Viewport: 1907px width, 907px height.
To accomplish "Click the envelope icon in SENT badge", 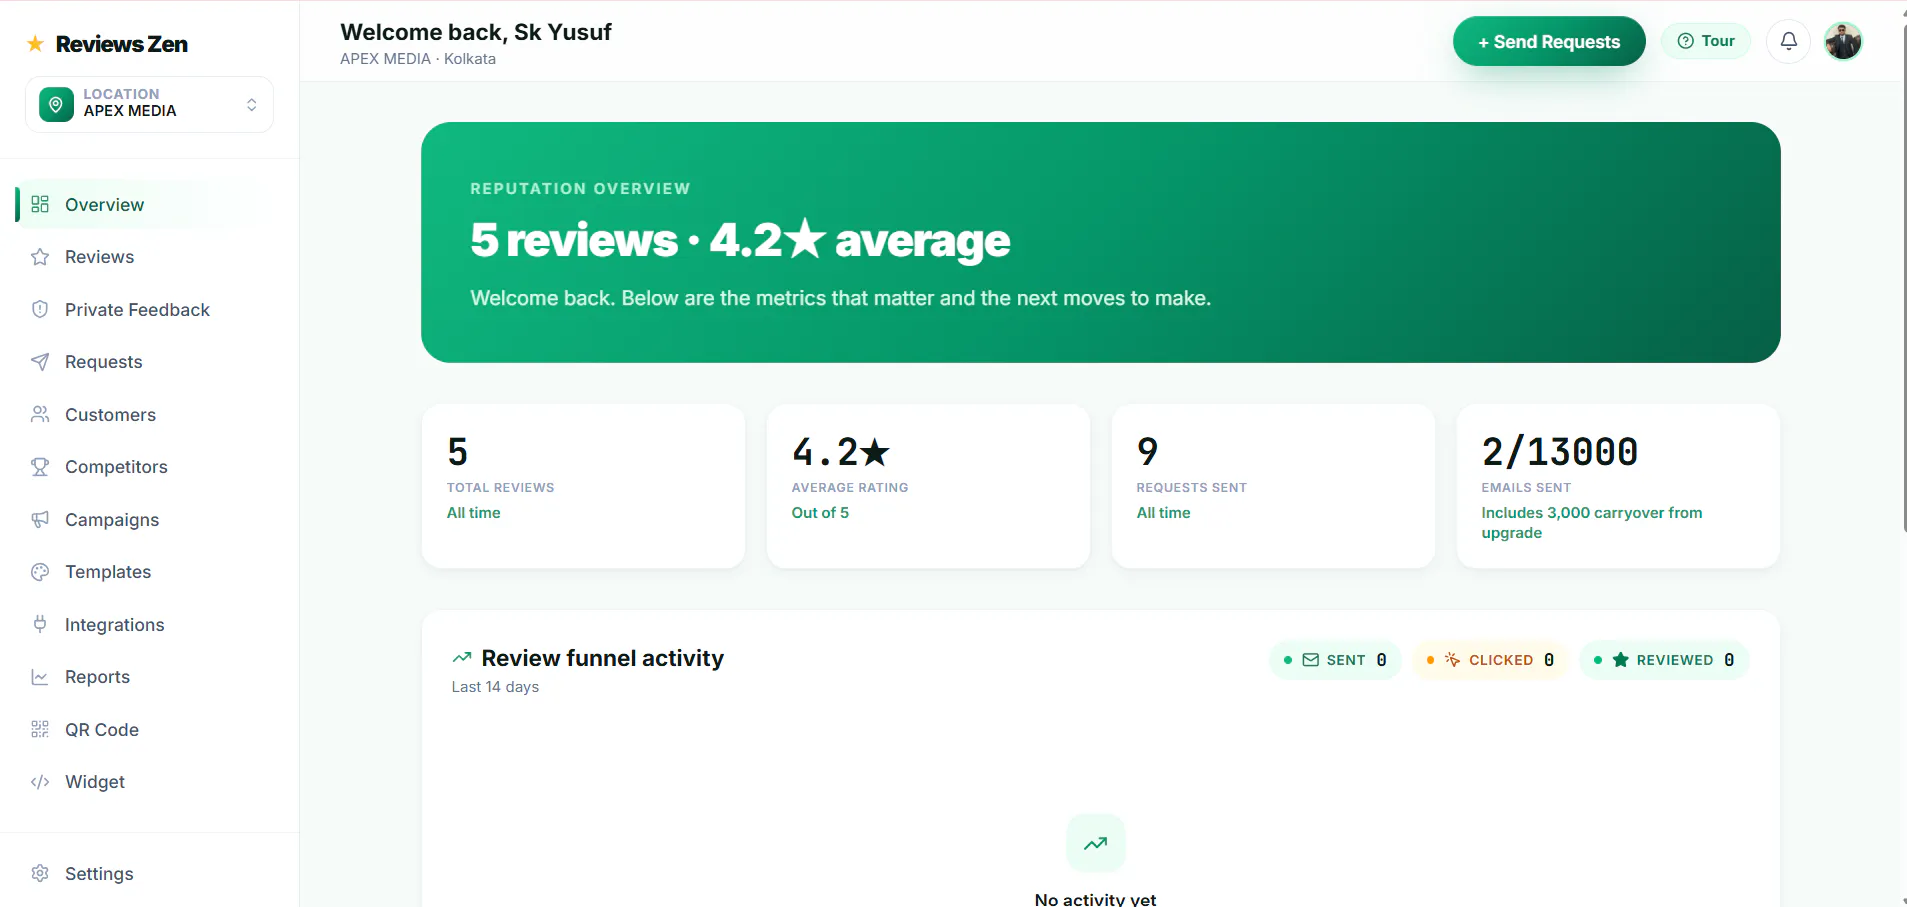I will [x=1311, y=660].
